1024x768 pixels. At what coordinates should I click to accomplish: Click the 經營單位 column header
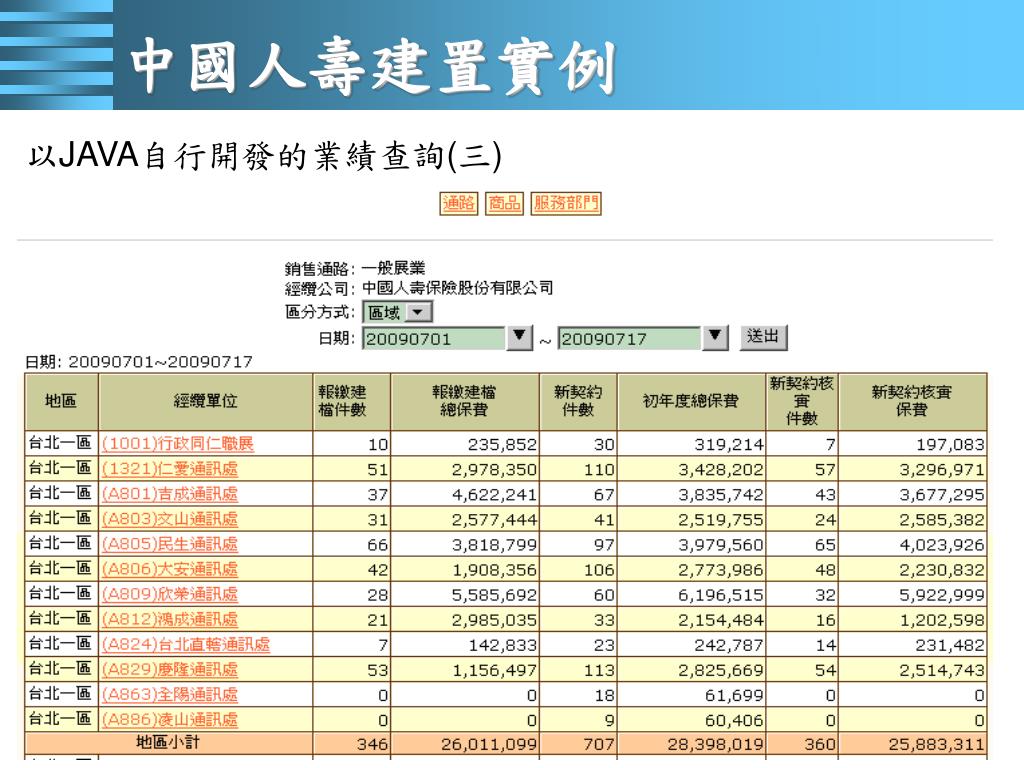(205, 401)
